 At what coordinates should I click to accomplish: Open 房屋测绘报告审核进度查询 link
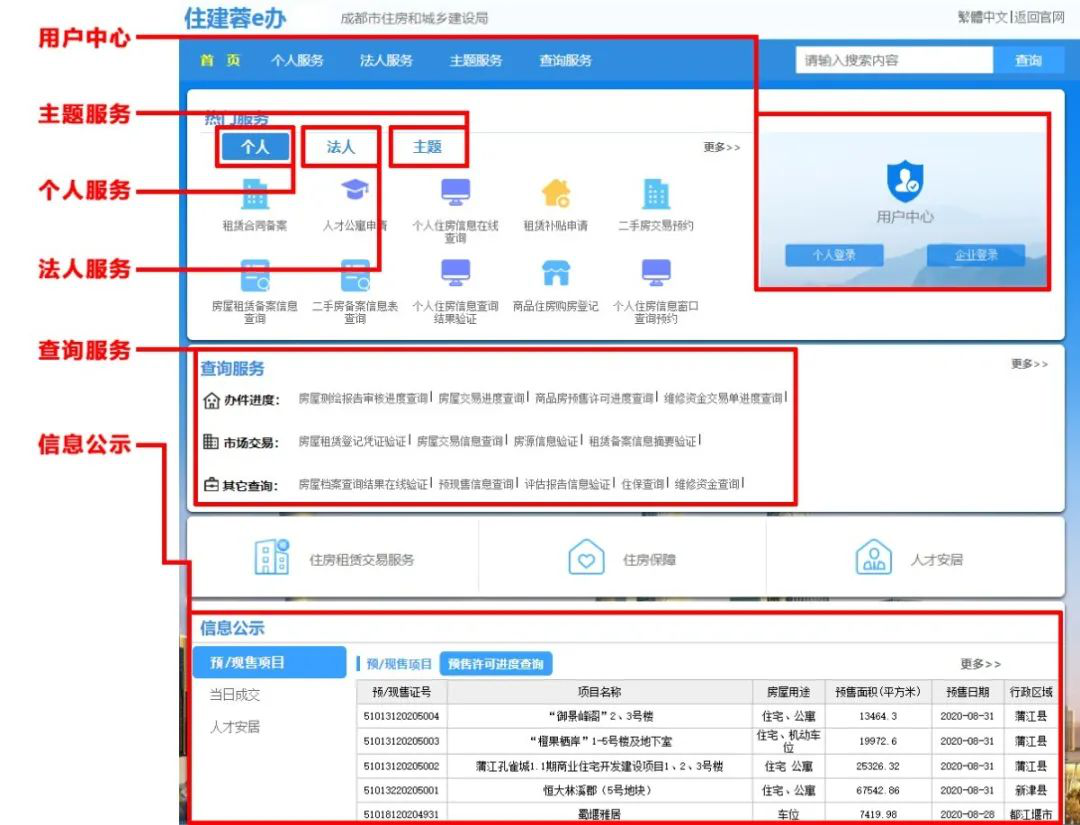coord(363,398)
